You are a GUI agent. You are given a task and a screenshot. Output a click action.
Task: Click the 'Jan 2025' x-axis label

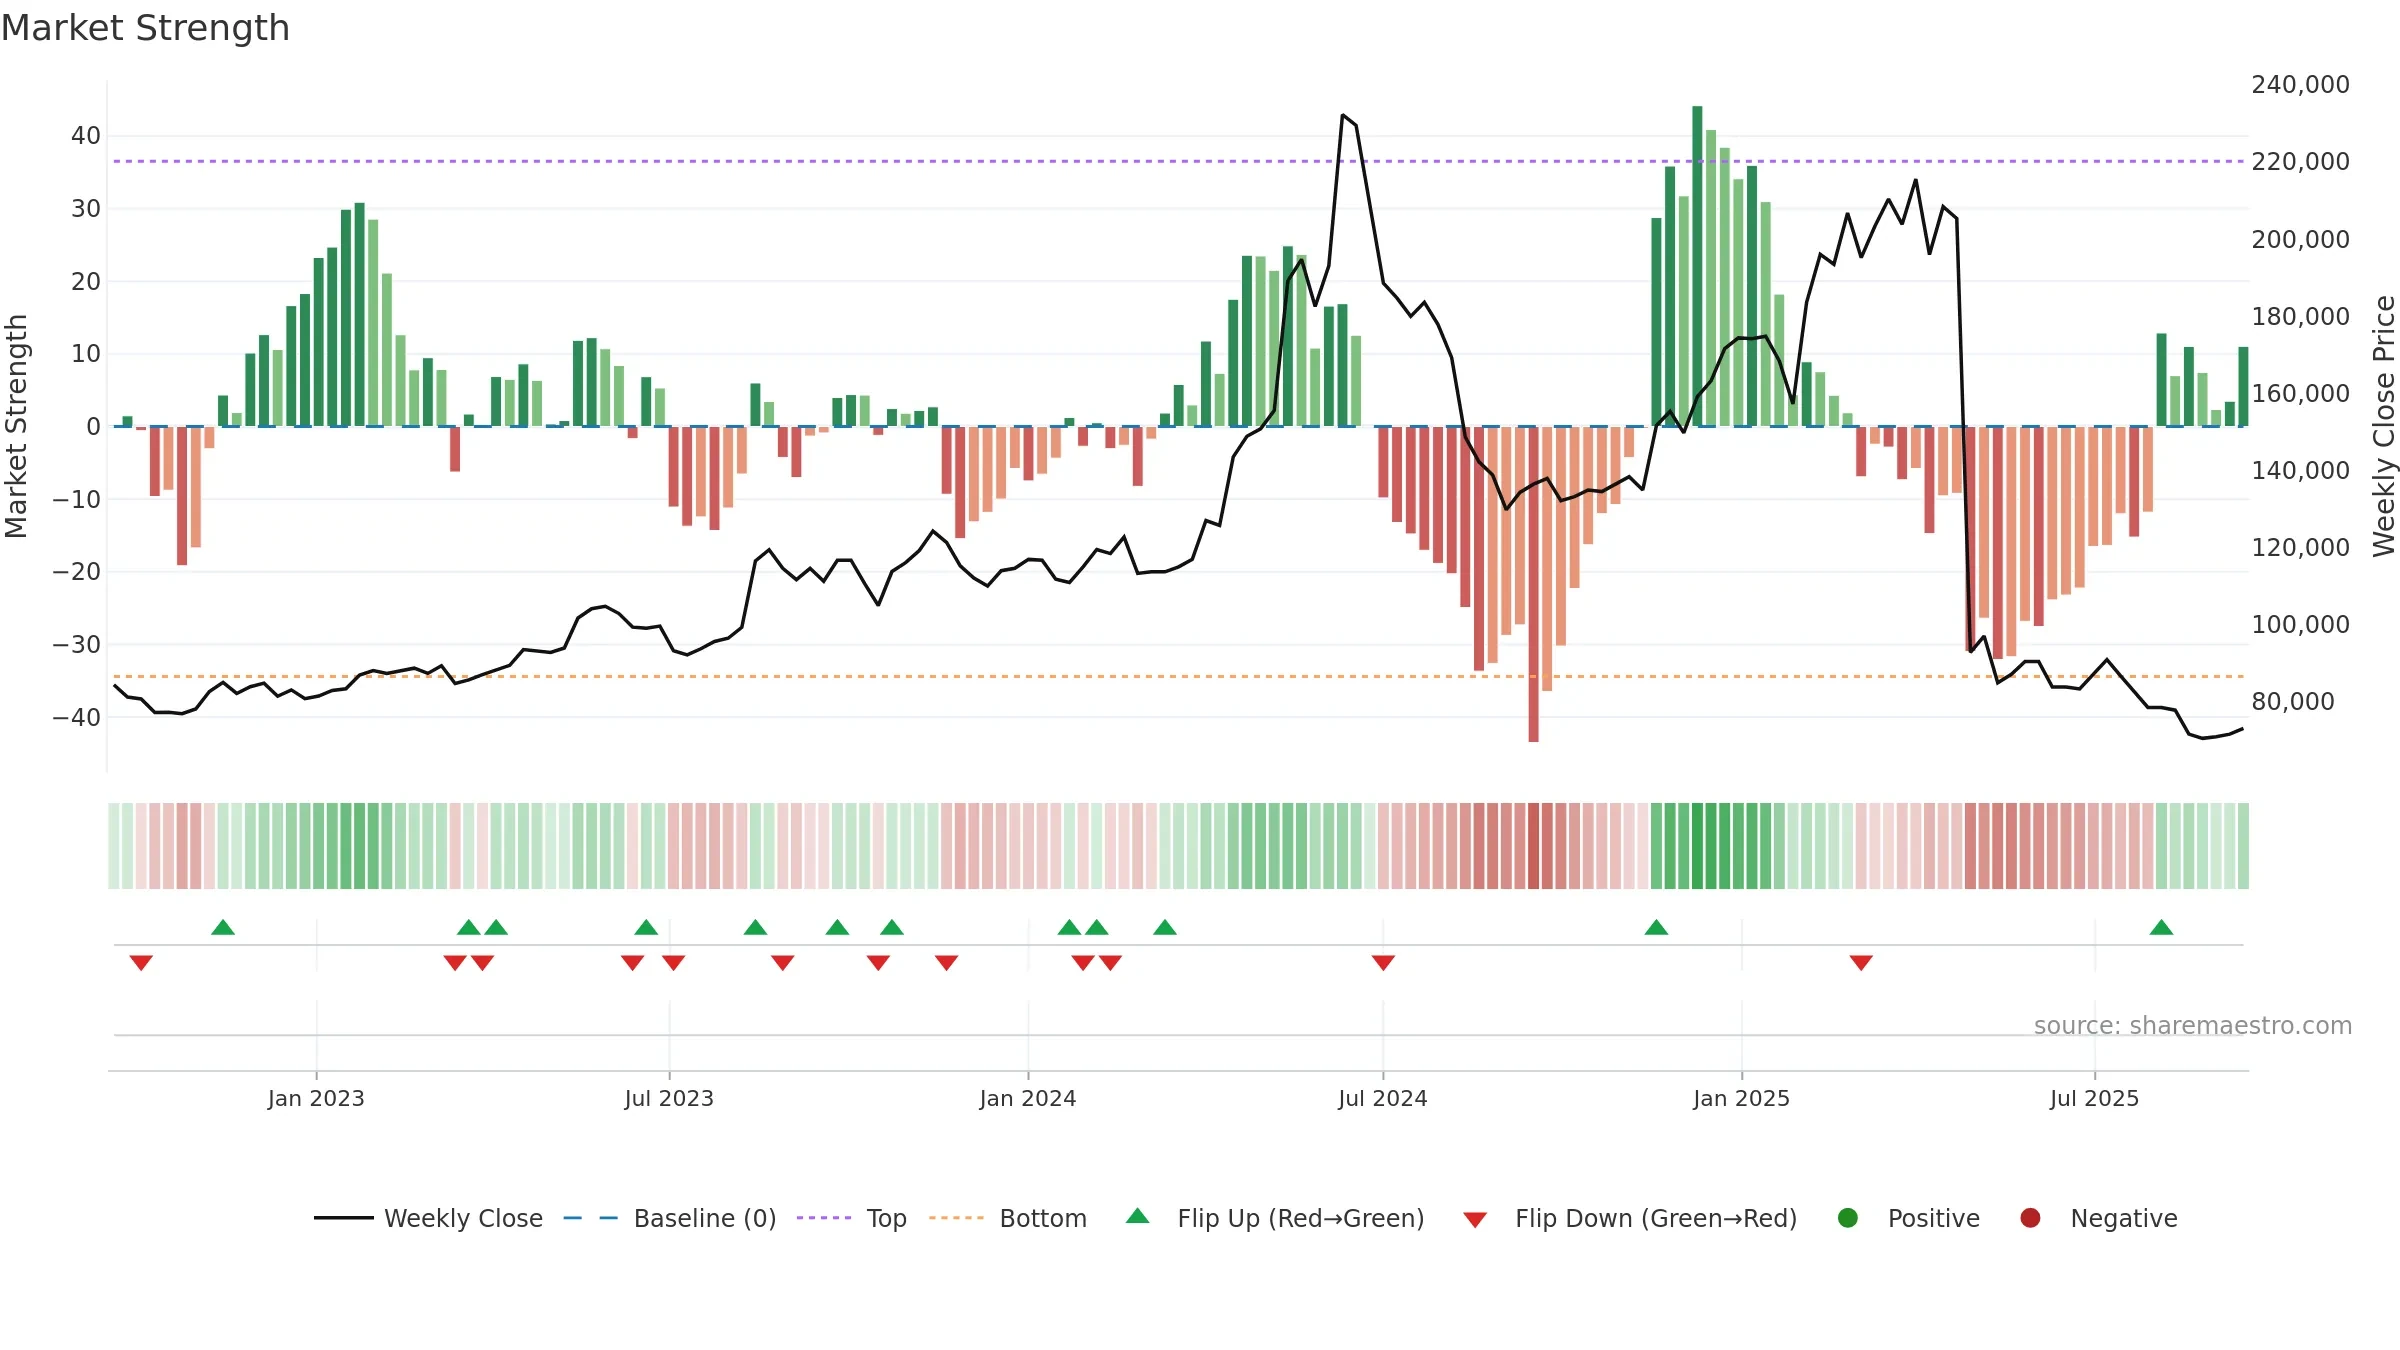pyautogui.click(x=1742, y=1098)
